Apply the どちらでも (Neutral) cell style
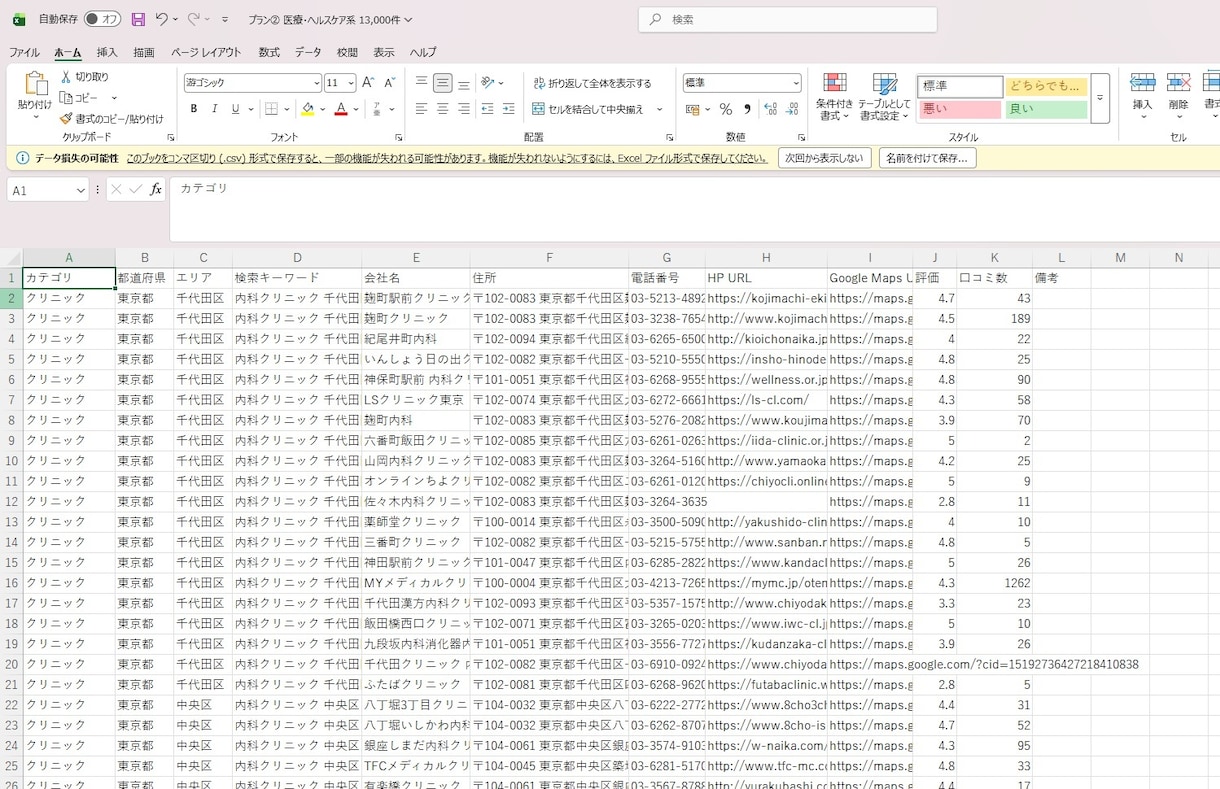 [x=1046, y=86]
